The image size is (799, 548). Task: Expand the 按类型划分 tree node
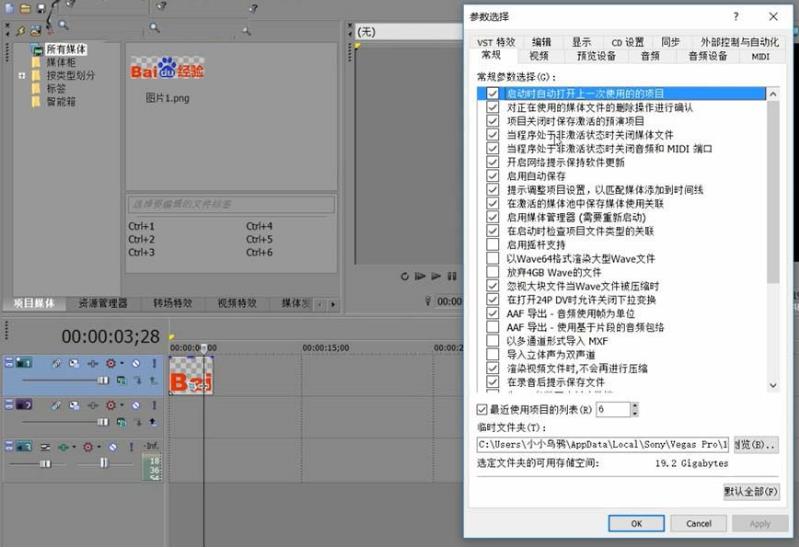[21, 75]
